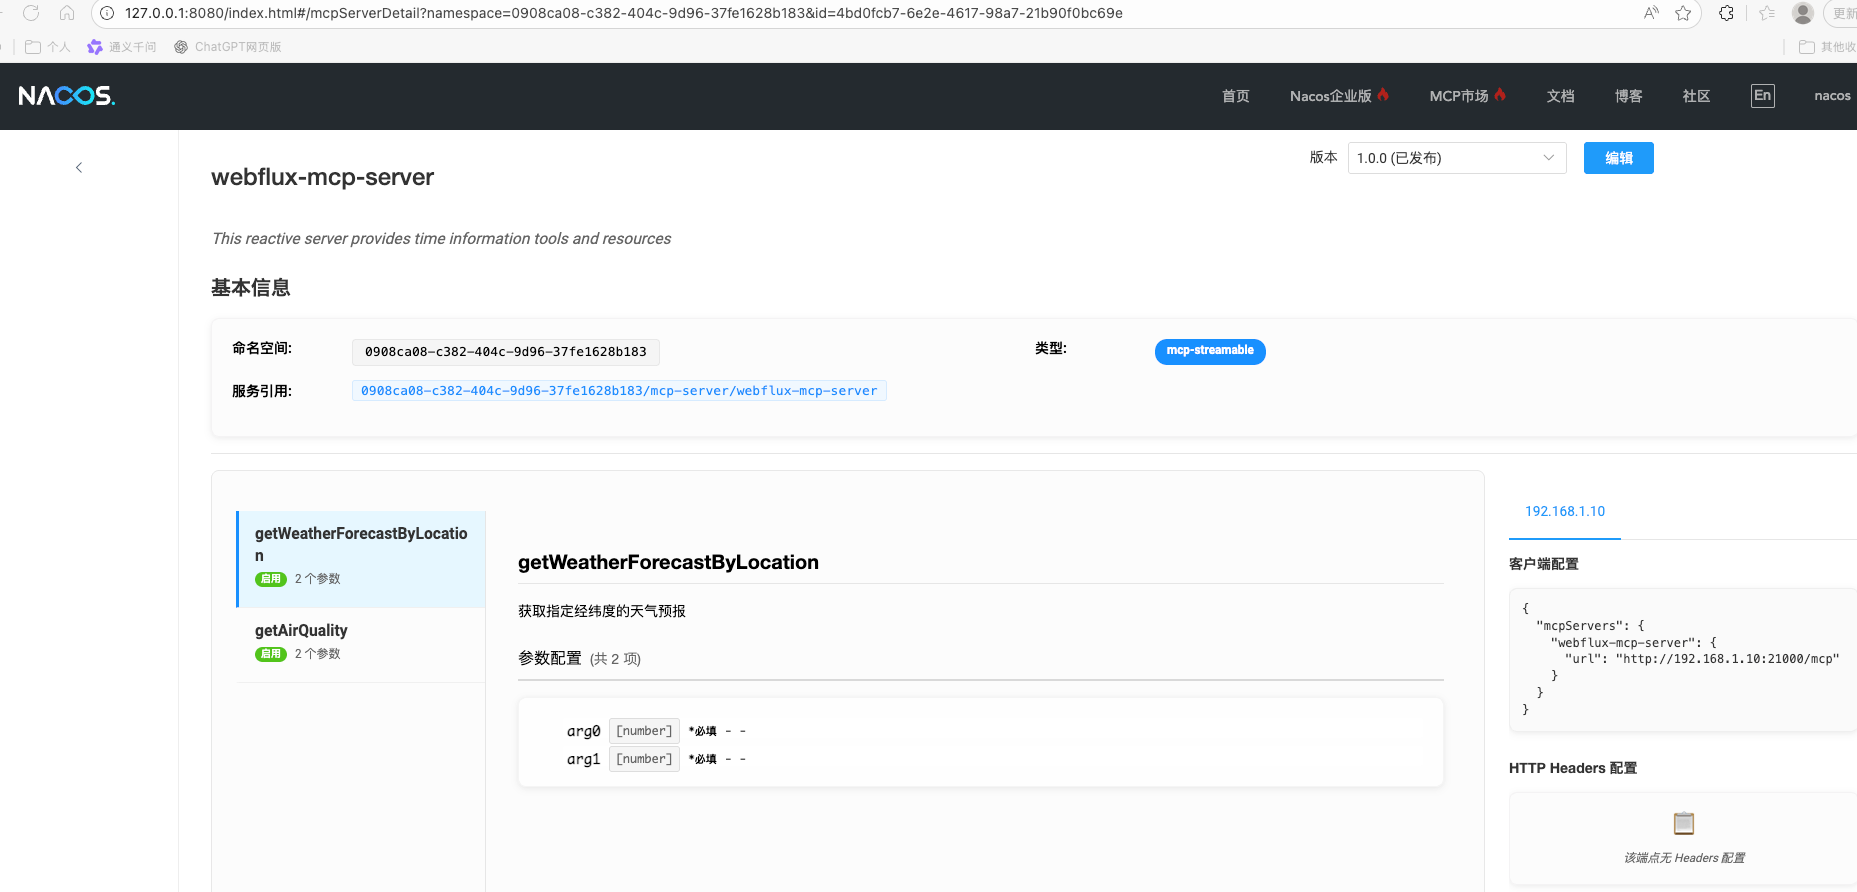
Task: Open 社区 in top navigation
Action: tap(1697, 96)
